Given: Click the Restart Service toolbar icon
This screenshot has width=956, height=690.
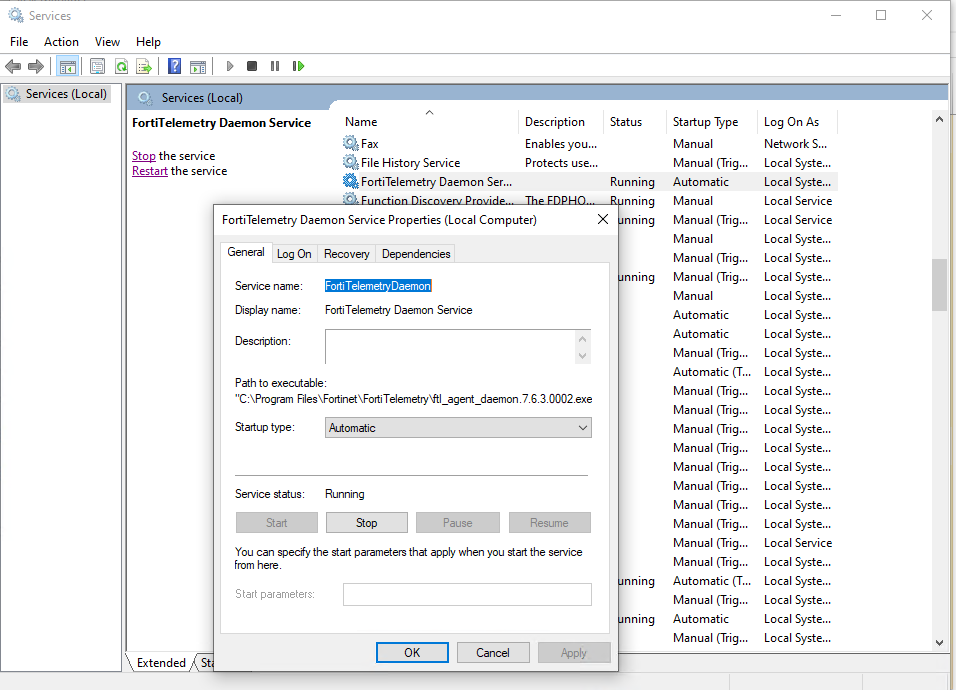Looking at the screenshot, I should pyautogui.click(x=298, y=67).
